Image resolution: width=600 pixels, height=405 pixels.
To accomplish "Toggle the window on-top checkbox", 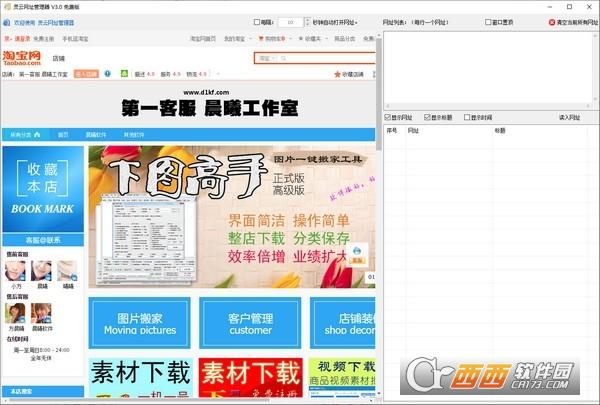I will [488, 22].
